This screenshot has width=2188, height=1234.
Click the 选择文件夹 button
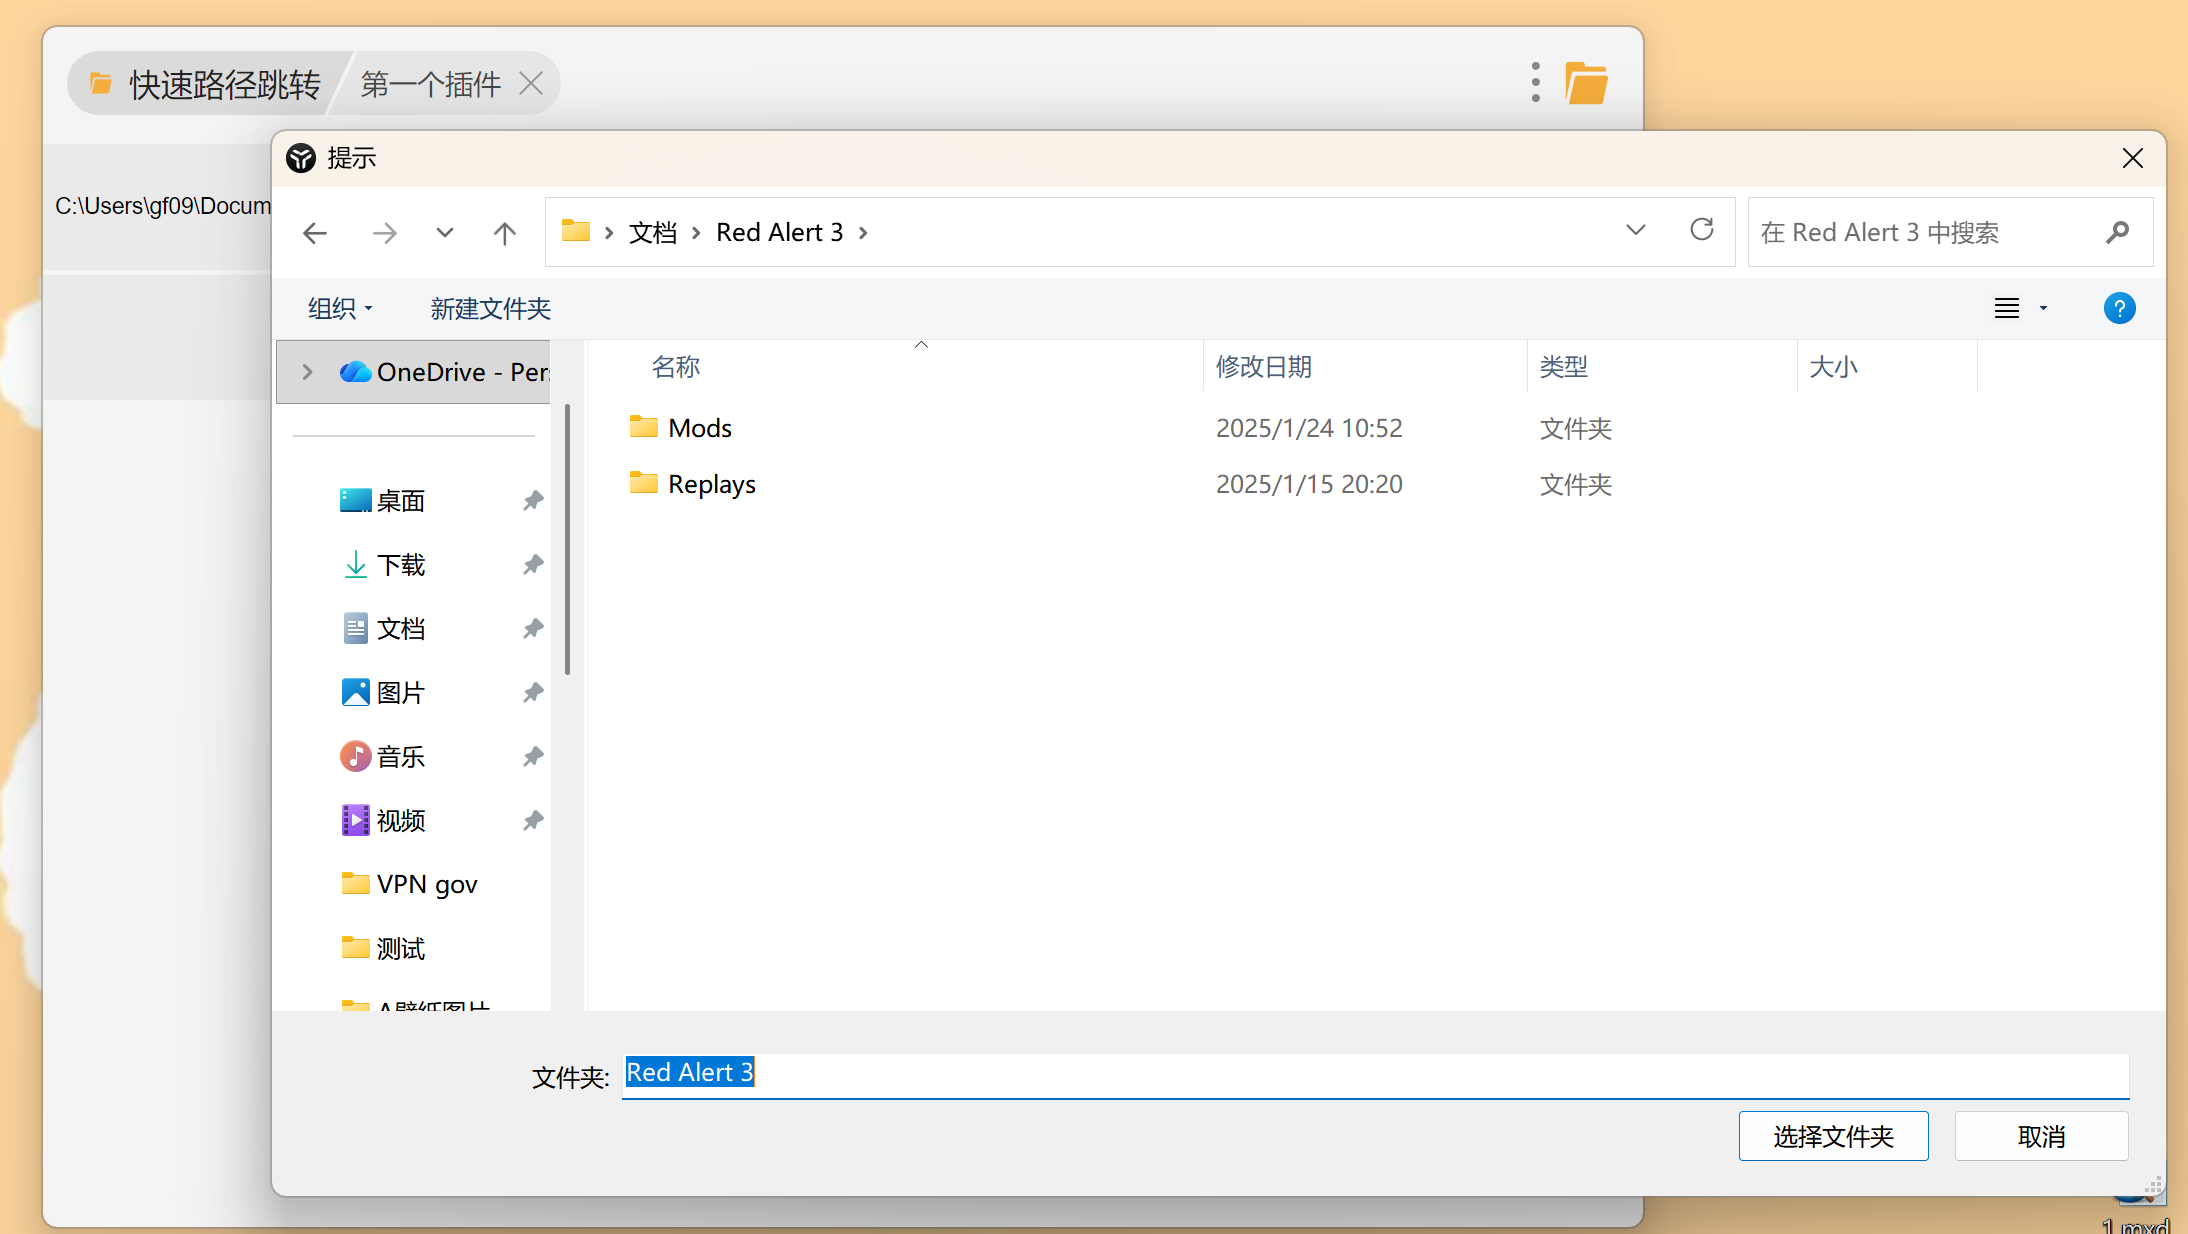pyautogui.click(x=1832, y=1136)
